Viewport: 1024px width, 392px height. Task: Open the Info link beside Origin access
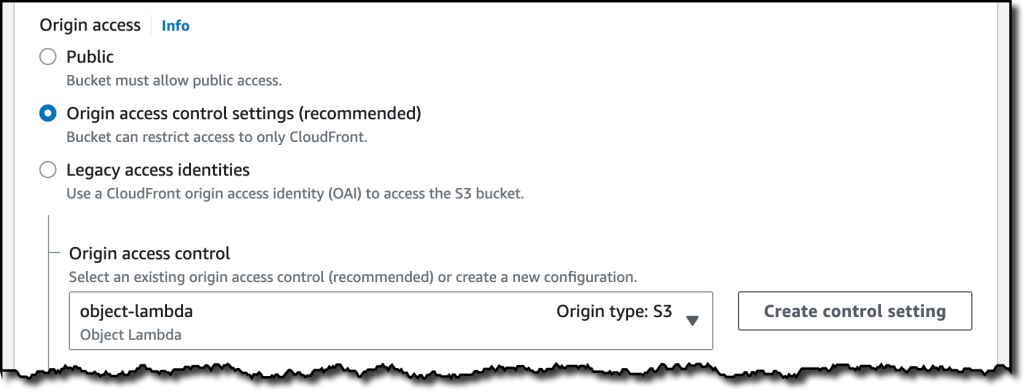click(x=176, y=26)
